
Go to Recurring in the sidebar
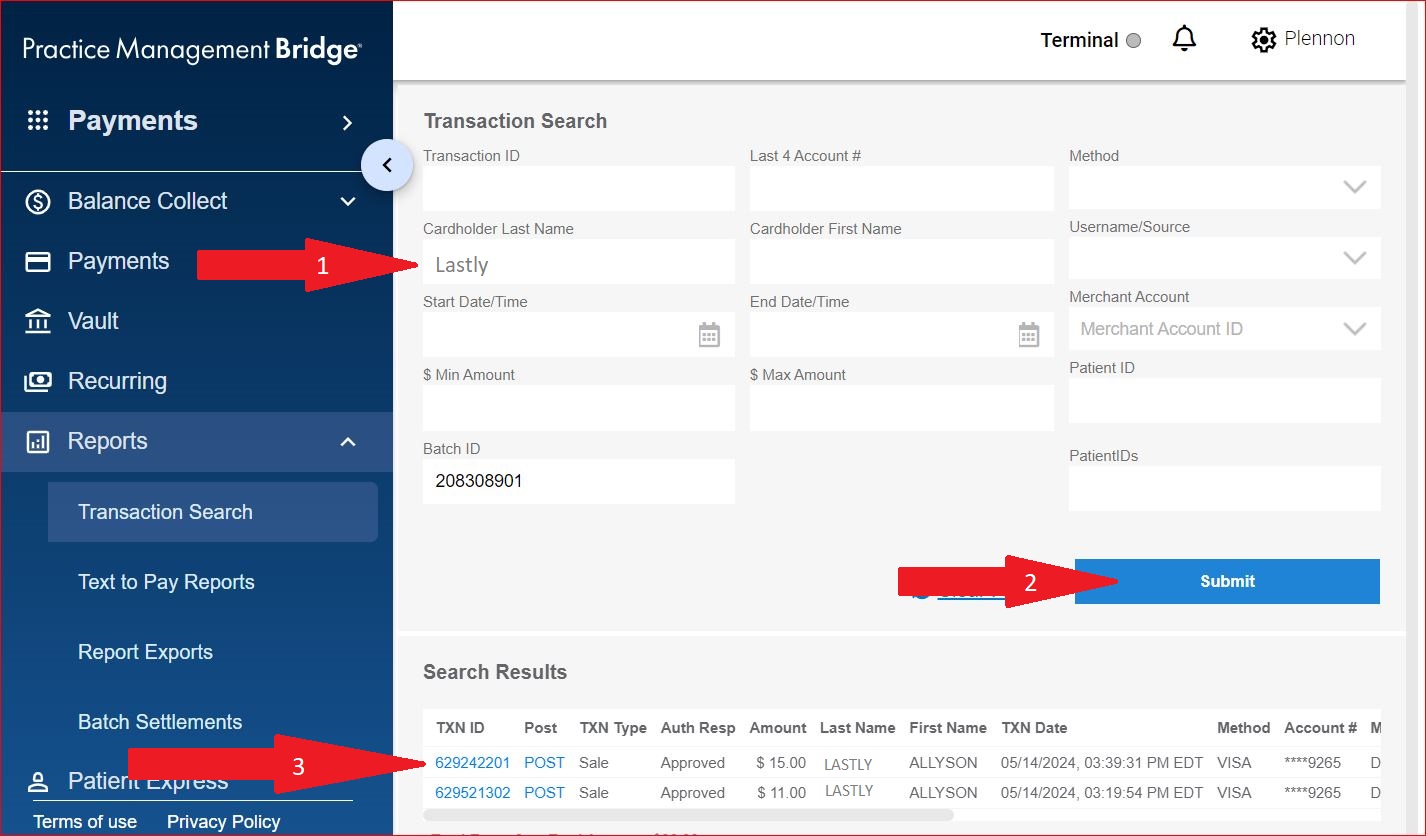[117, 381]
